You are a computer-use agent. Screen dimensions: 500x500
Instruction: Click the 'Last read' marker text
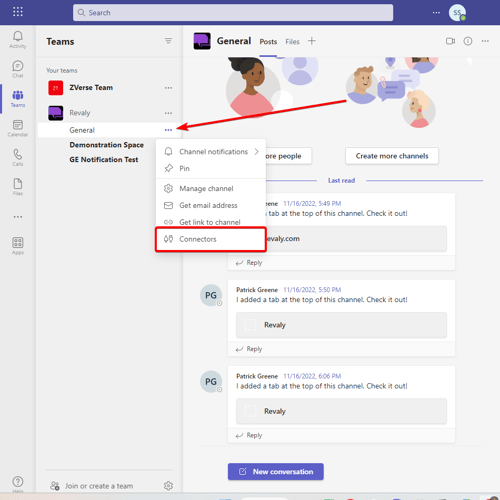(341, 180)
